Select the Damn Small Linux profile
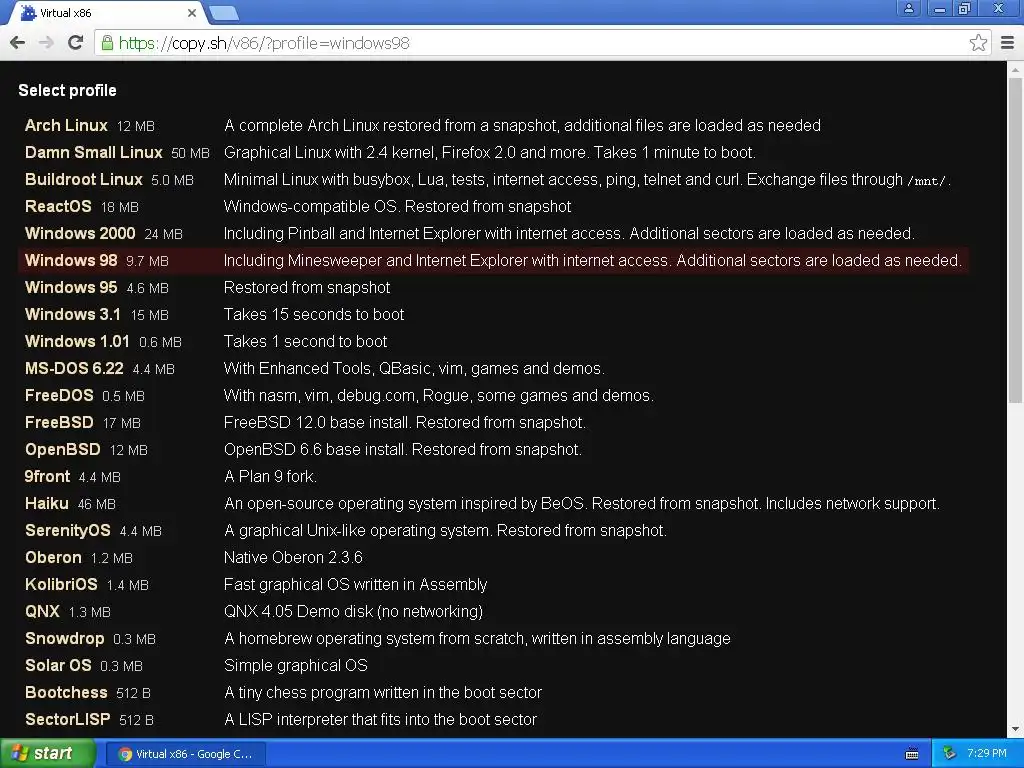This screenshot has width=1024, height=768. pyautogui.click(x=93, y=152)
